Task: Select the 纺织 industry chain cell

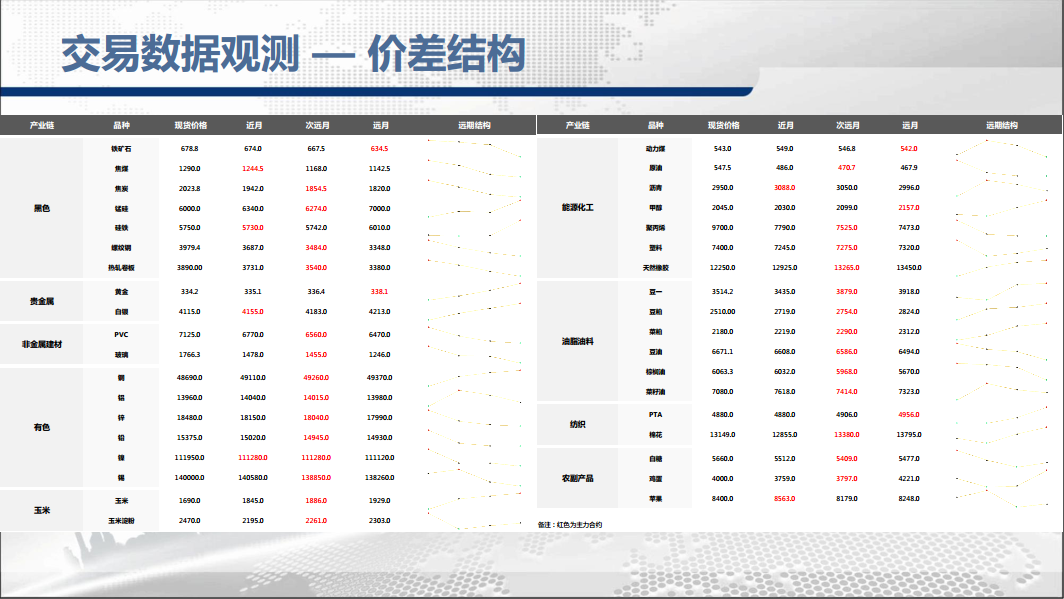Action: 577,425
